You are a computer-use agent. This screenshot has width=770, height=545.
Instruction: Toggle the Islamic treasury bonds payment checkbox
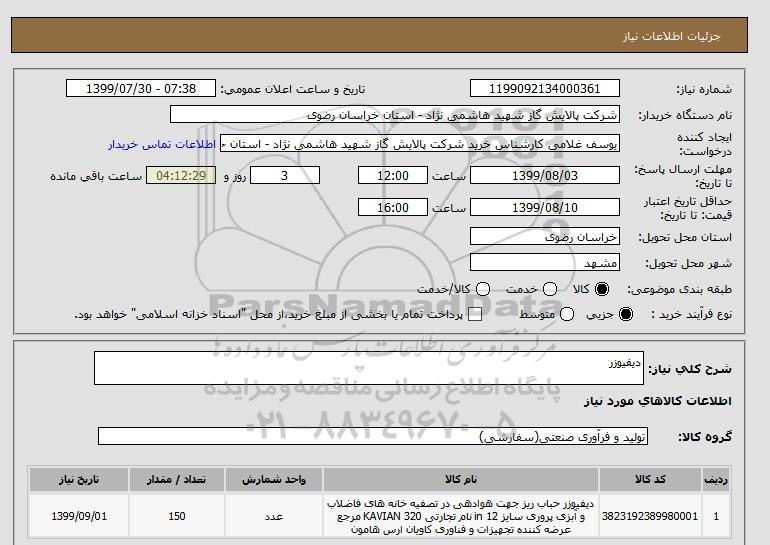(475, 315)
